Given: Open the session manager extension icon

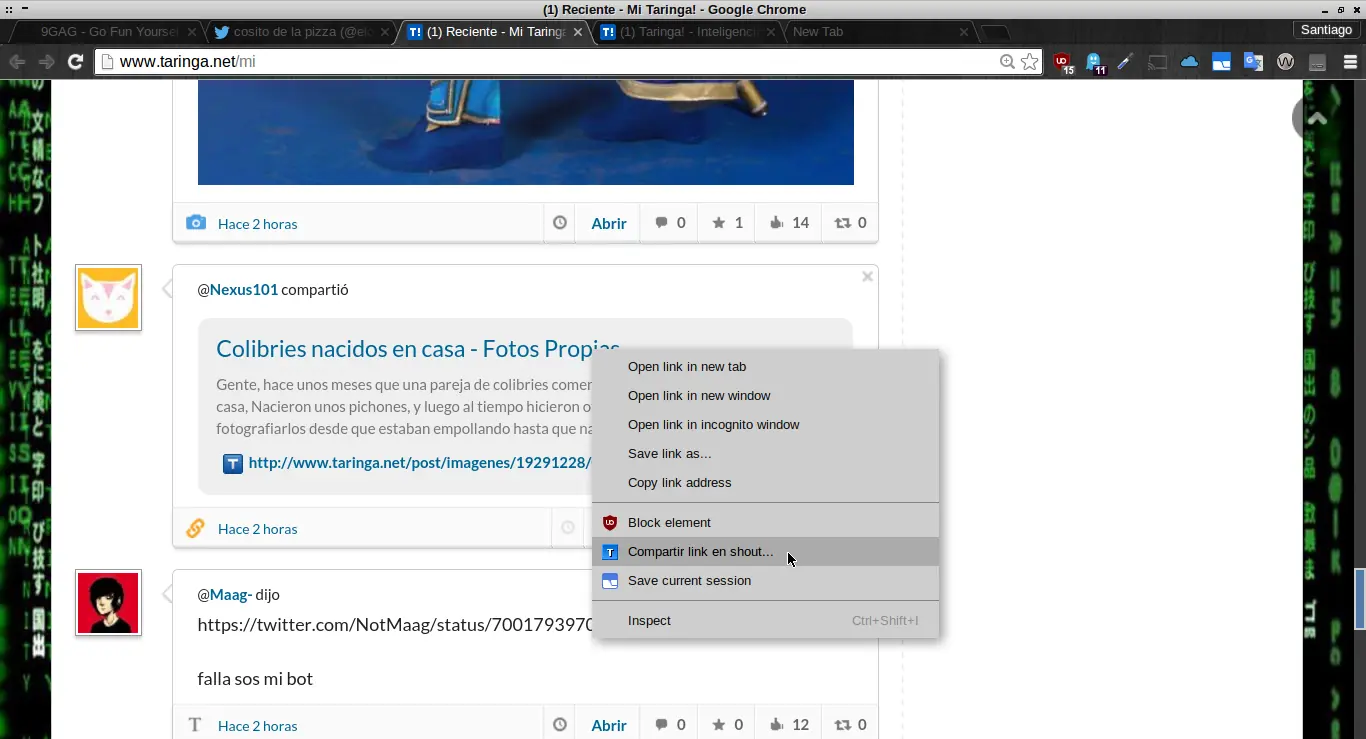Looking at the screenshot, I should [1221, 62].
